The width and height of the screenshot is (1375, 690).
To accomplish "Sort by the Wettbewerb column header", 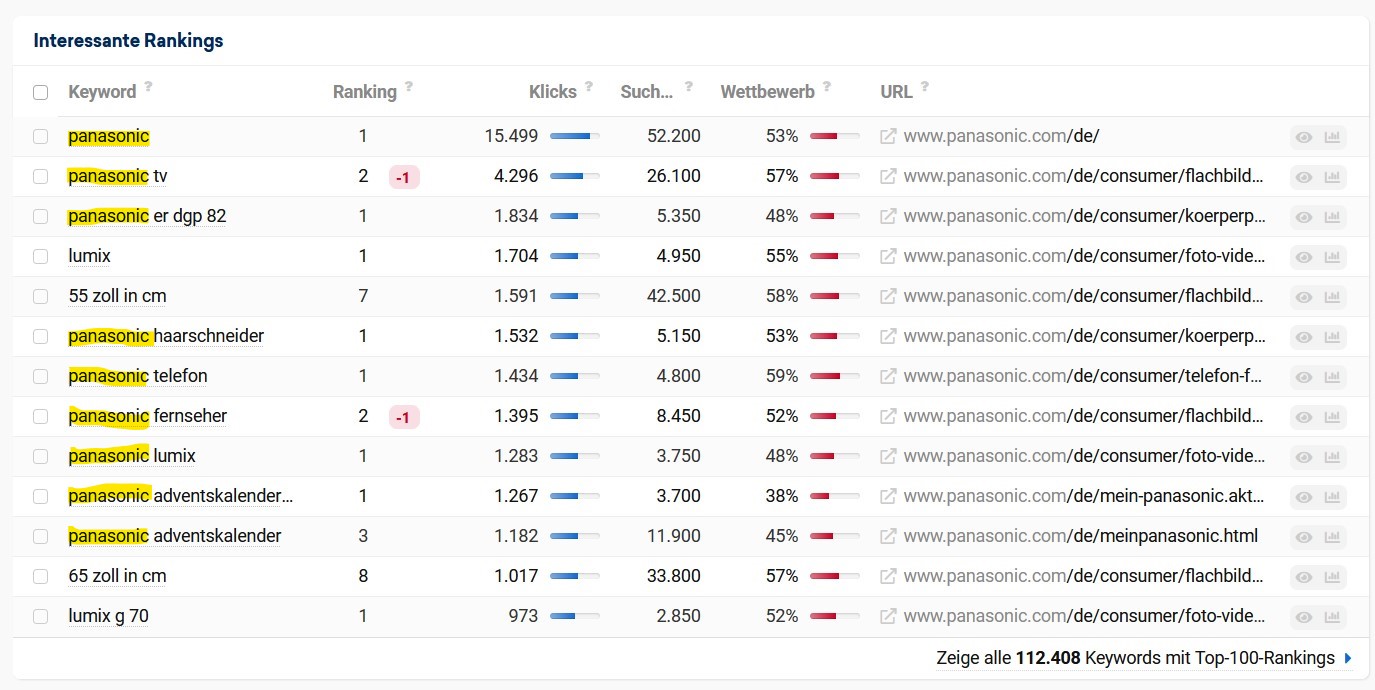I will coord(768,92).
